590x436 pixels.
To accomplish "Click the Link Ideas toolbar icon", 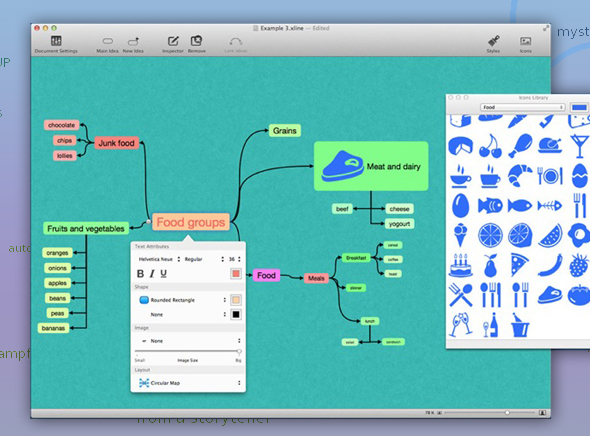I will tap(236, 41).
